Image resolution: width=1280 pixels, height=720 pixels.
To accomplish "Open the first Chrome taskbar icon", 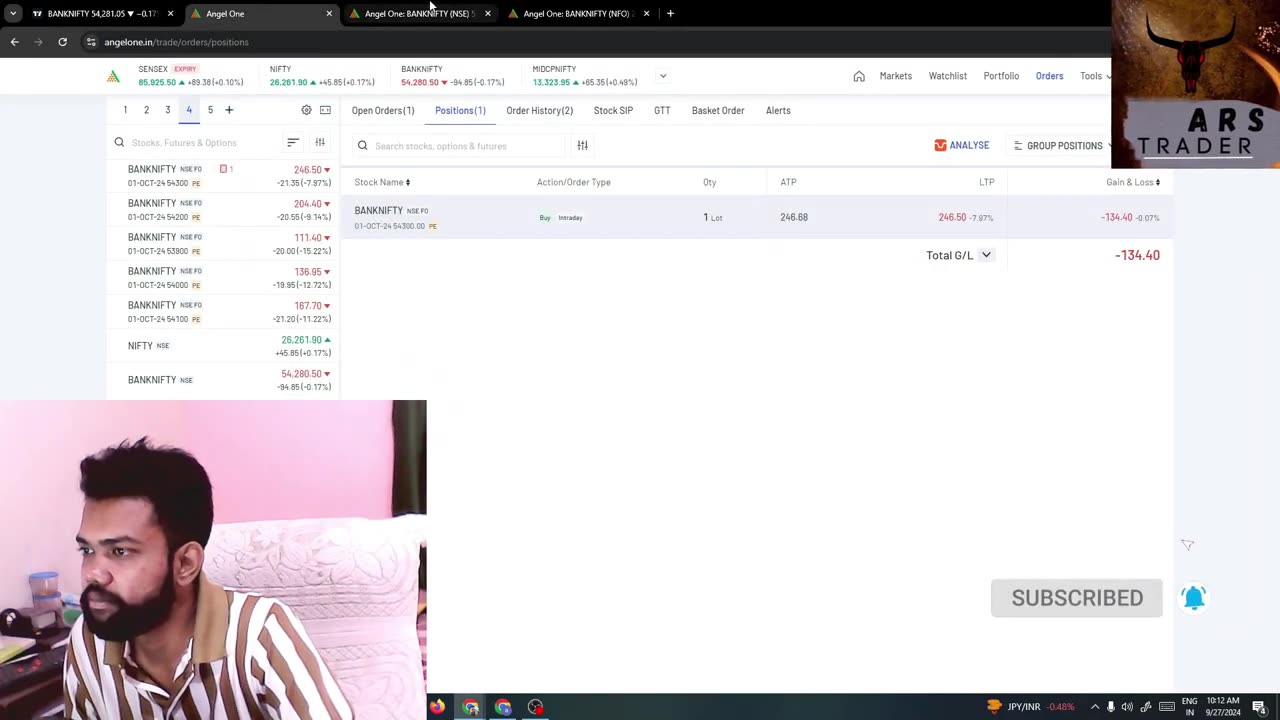I will click(x=470, y=707).
